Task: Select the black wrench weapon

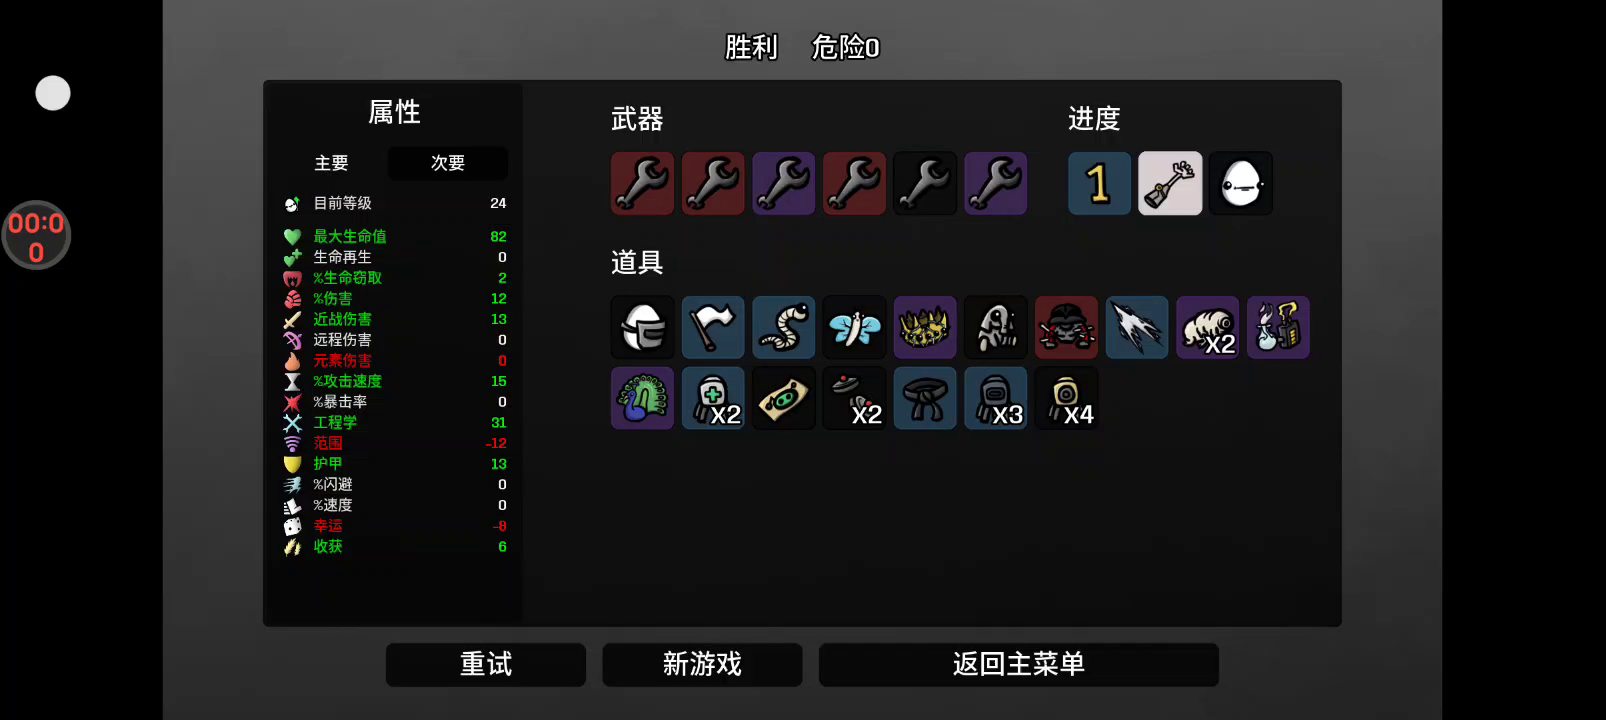Action: click(925, 183)
